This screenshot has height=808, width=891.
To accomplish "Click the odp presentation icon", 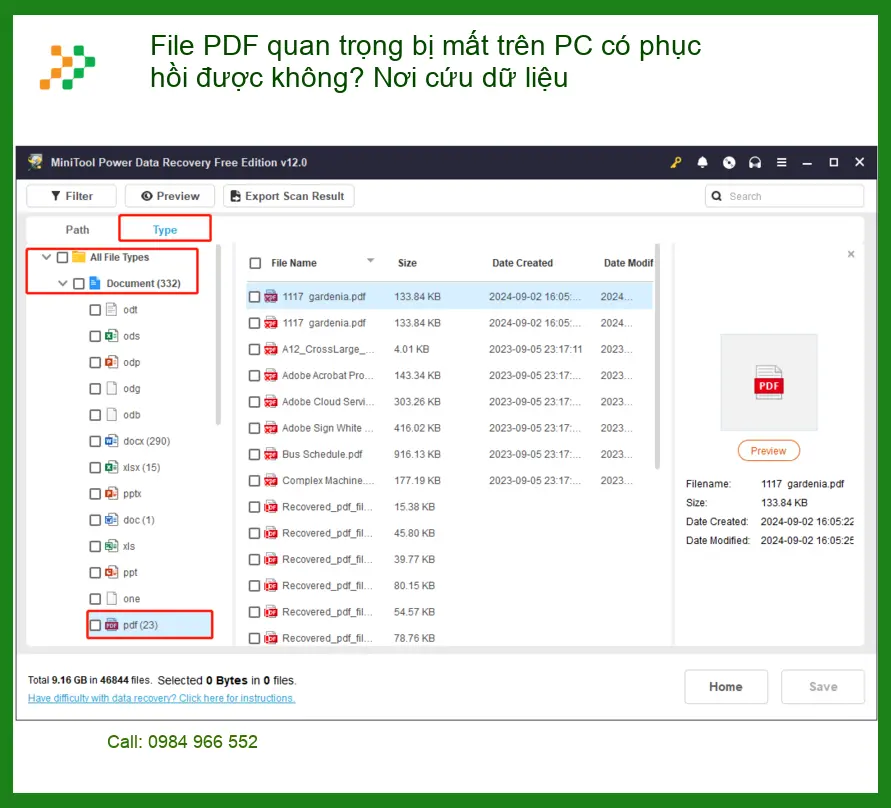I will (x=111, y=362).
